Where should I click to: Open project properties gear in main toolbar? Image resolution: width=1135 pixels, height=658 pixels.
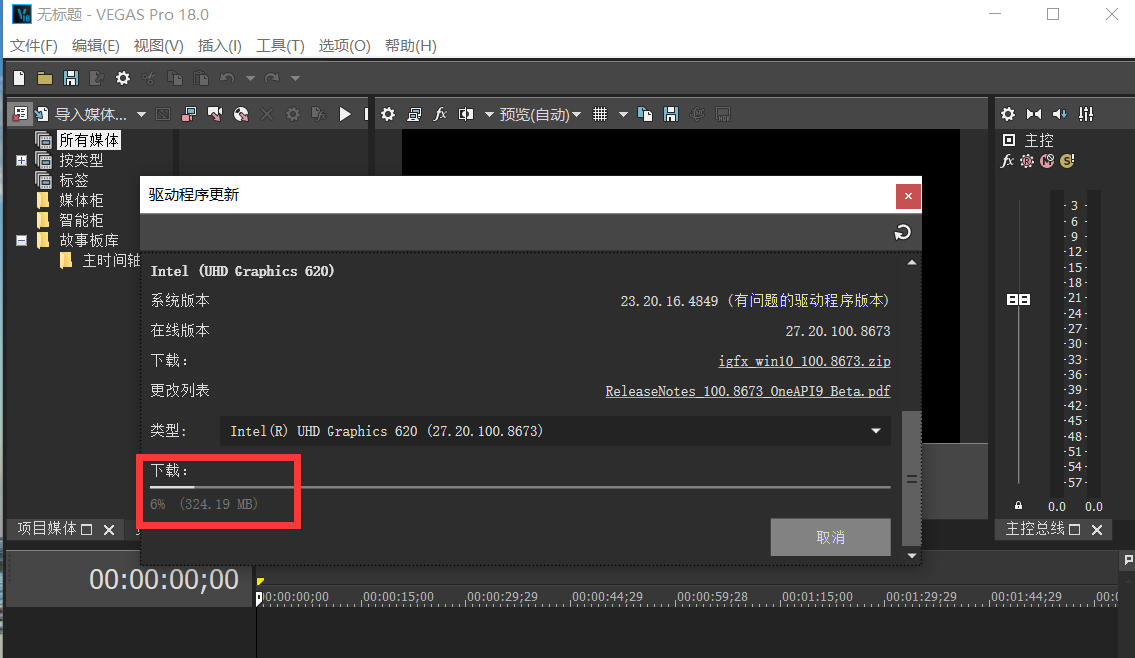point(123,77)
